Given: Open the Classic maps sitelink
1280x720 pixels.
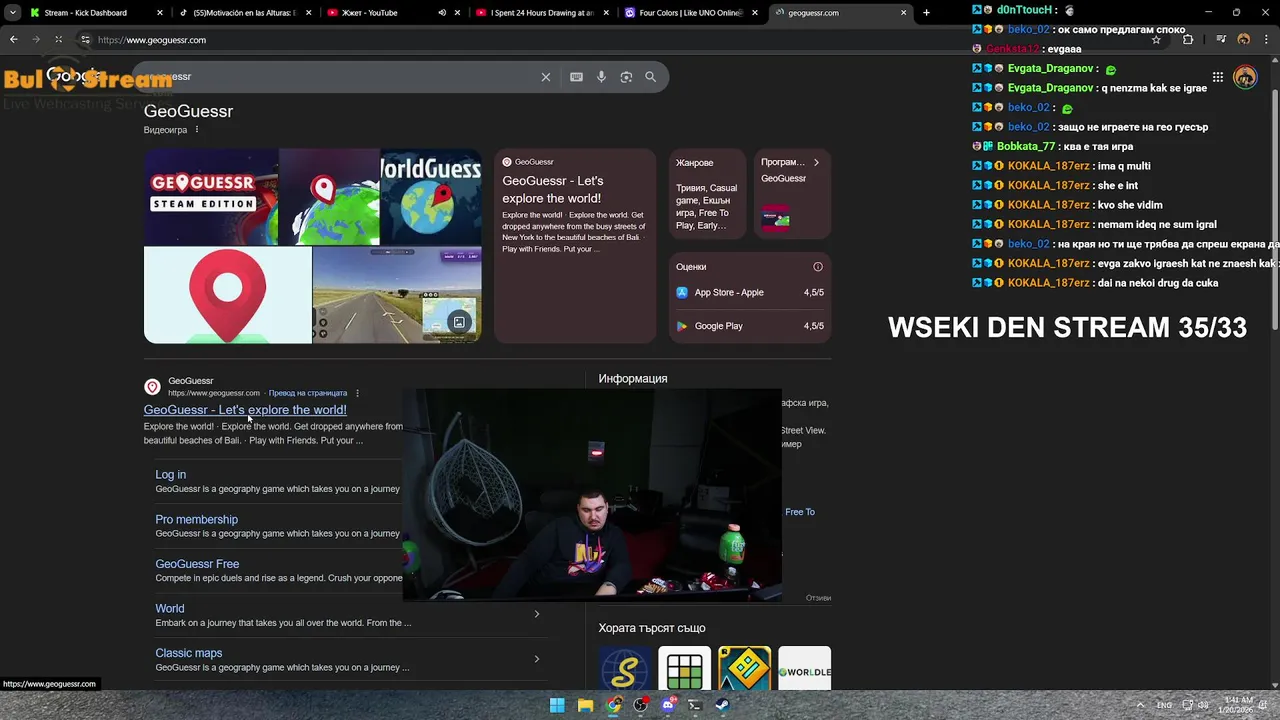Looking at the screenshot, I should [x=189, y=653].
